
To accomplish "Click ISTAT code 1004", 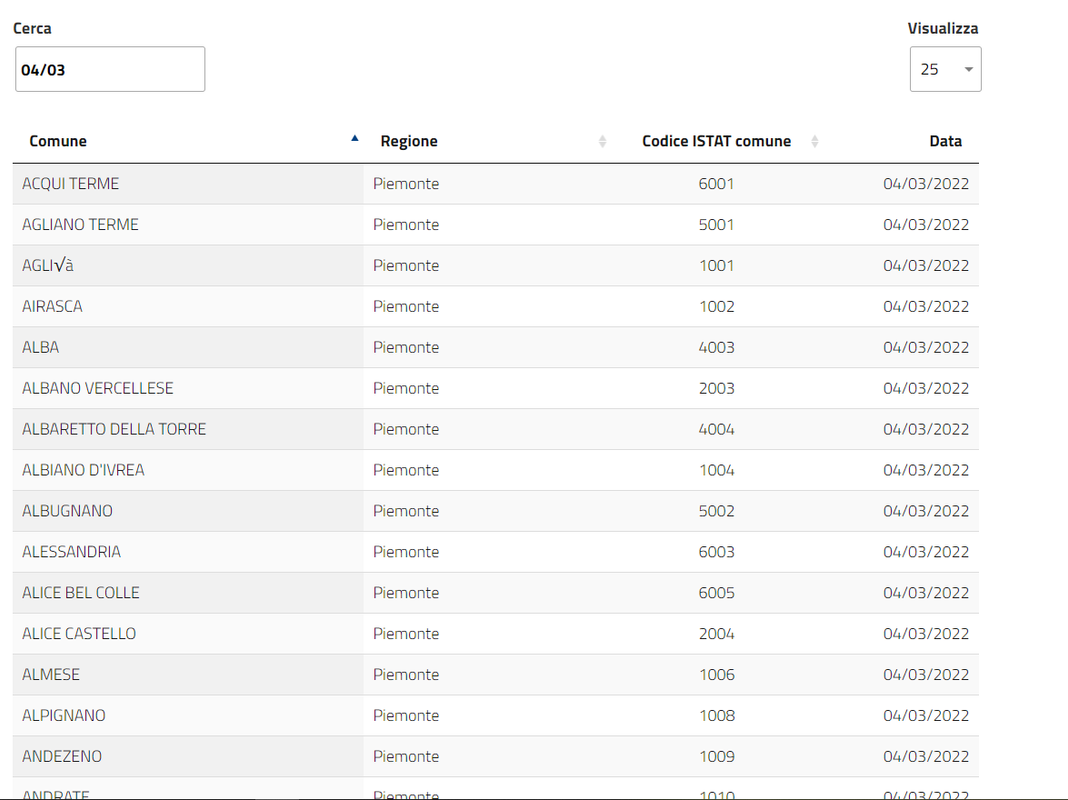I will click(x=717, y=470).
